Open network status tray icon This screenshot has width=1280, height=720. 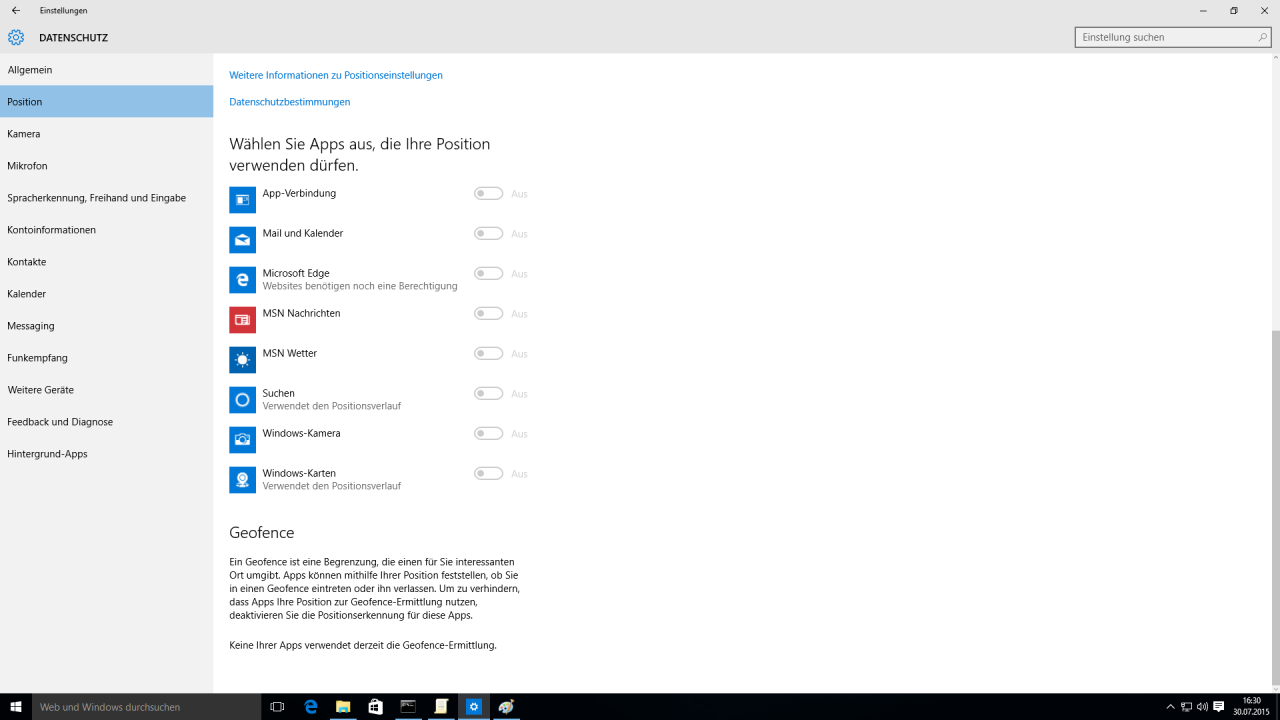coord(1186,707)
